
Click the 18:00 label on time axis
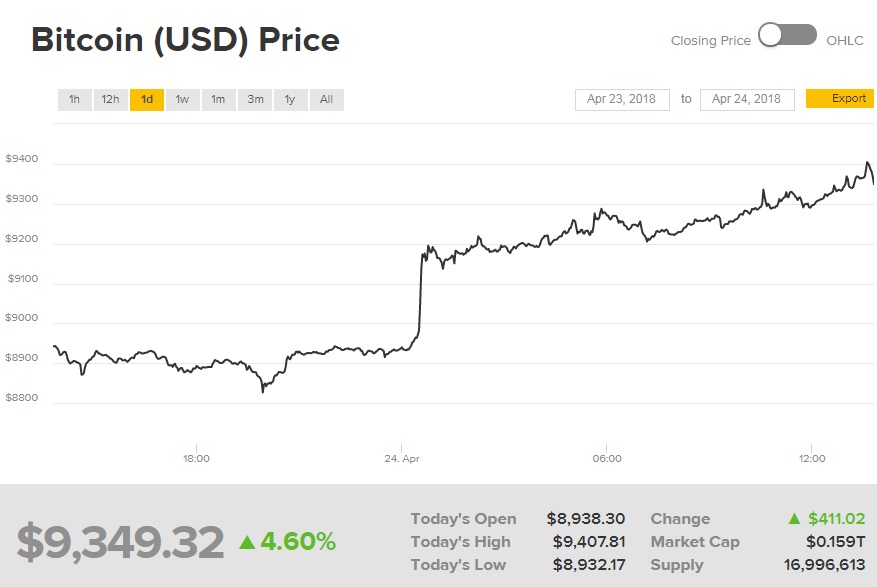coord(196,458)
